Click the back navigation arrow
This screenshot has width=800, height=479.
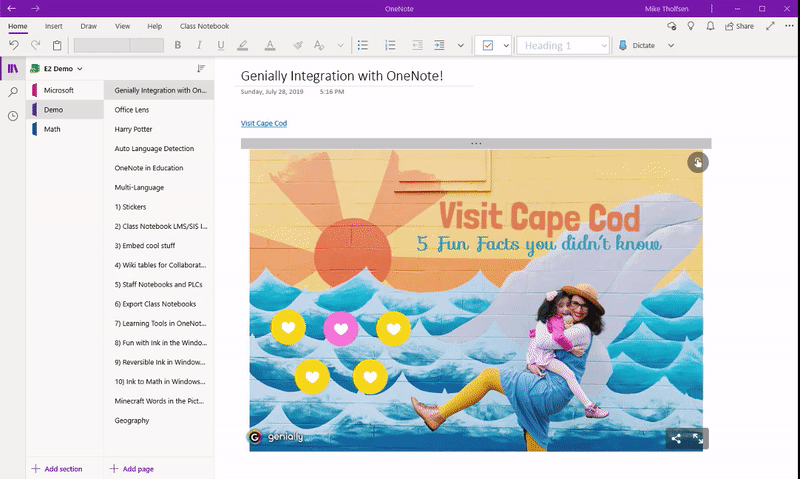(x=12, y=8)
